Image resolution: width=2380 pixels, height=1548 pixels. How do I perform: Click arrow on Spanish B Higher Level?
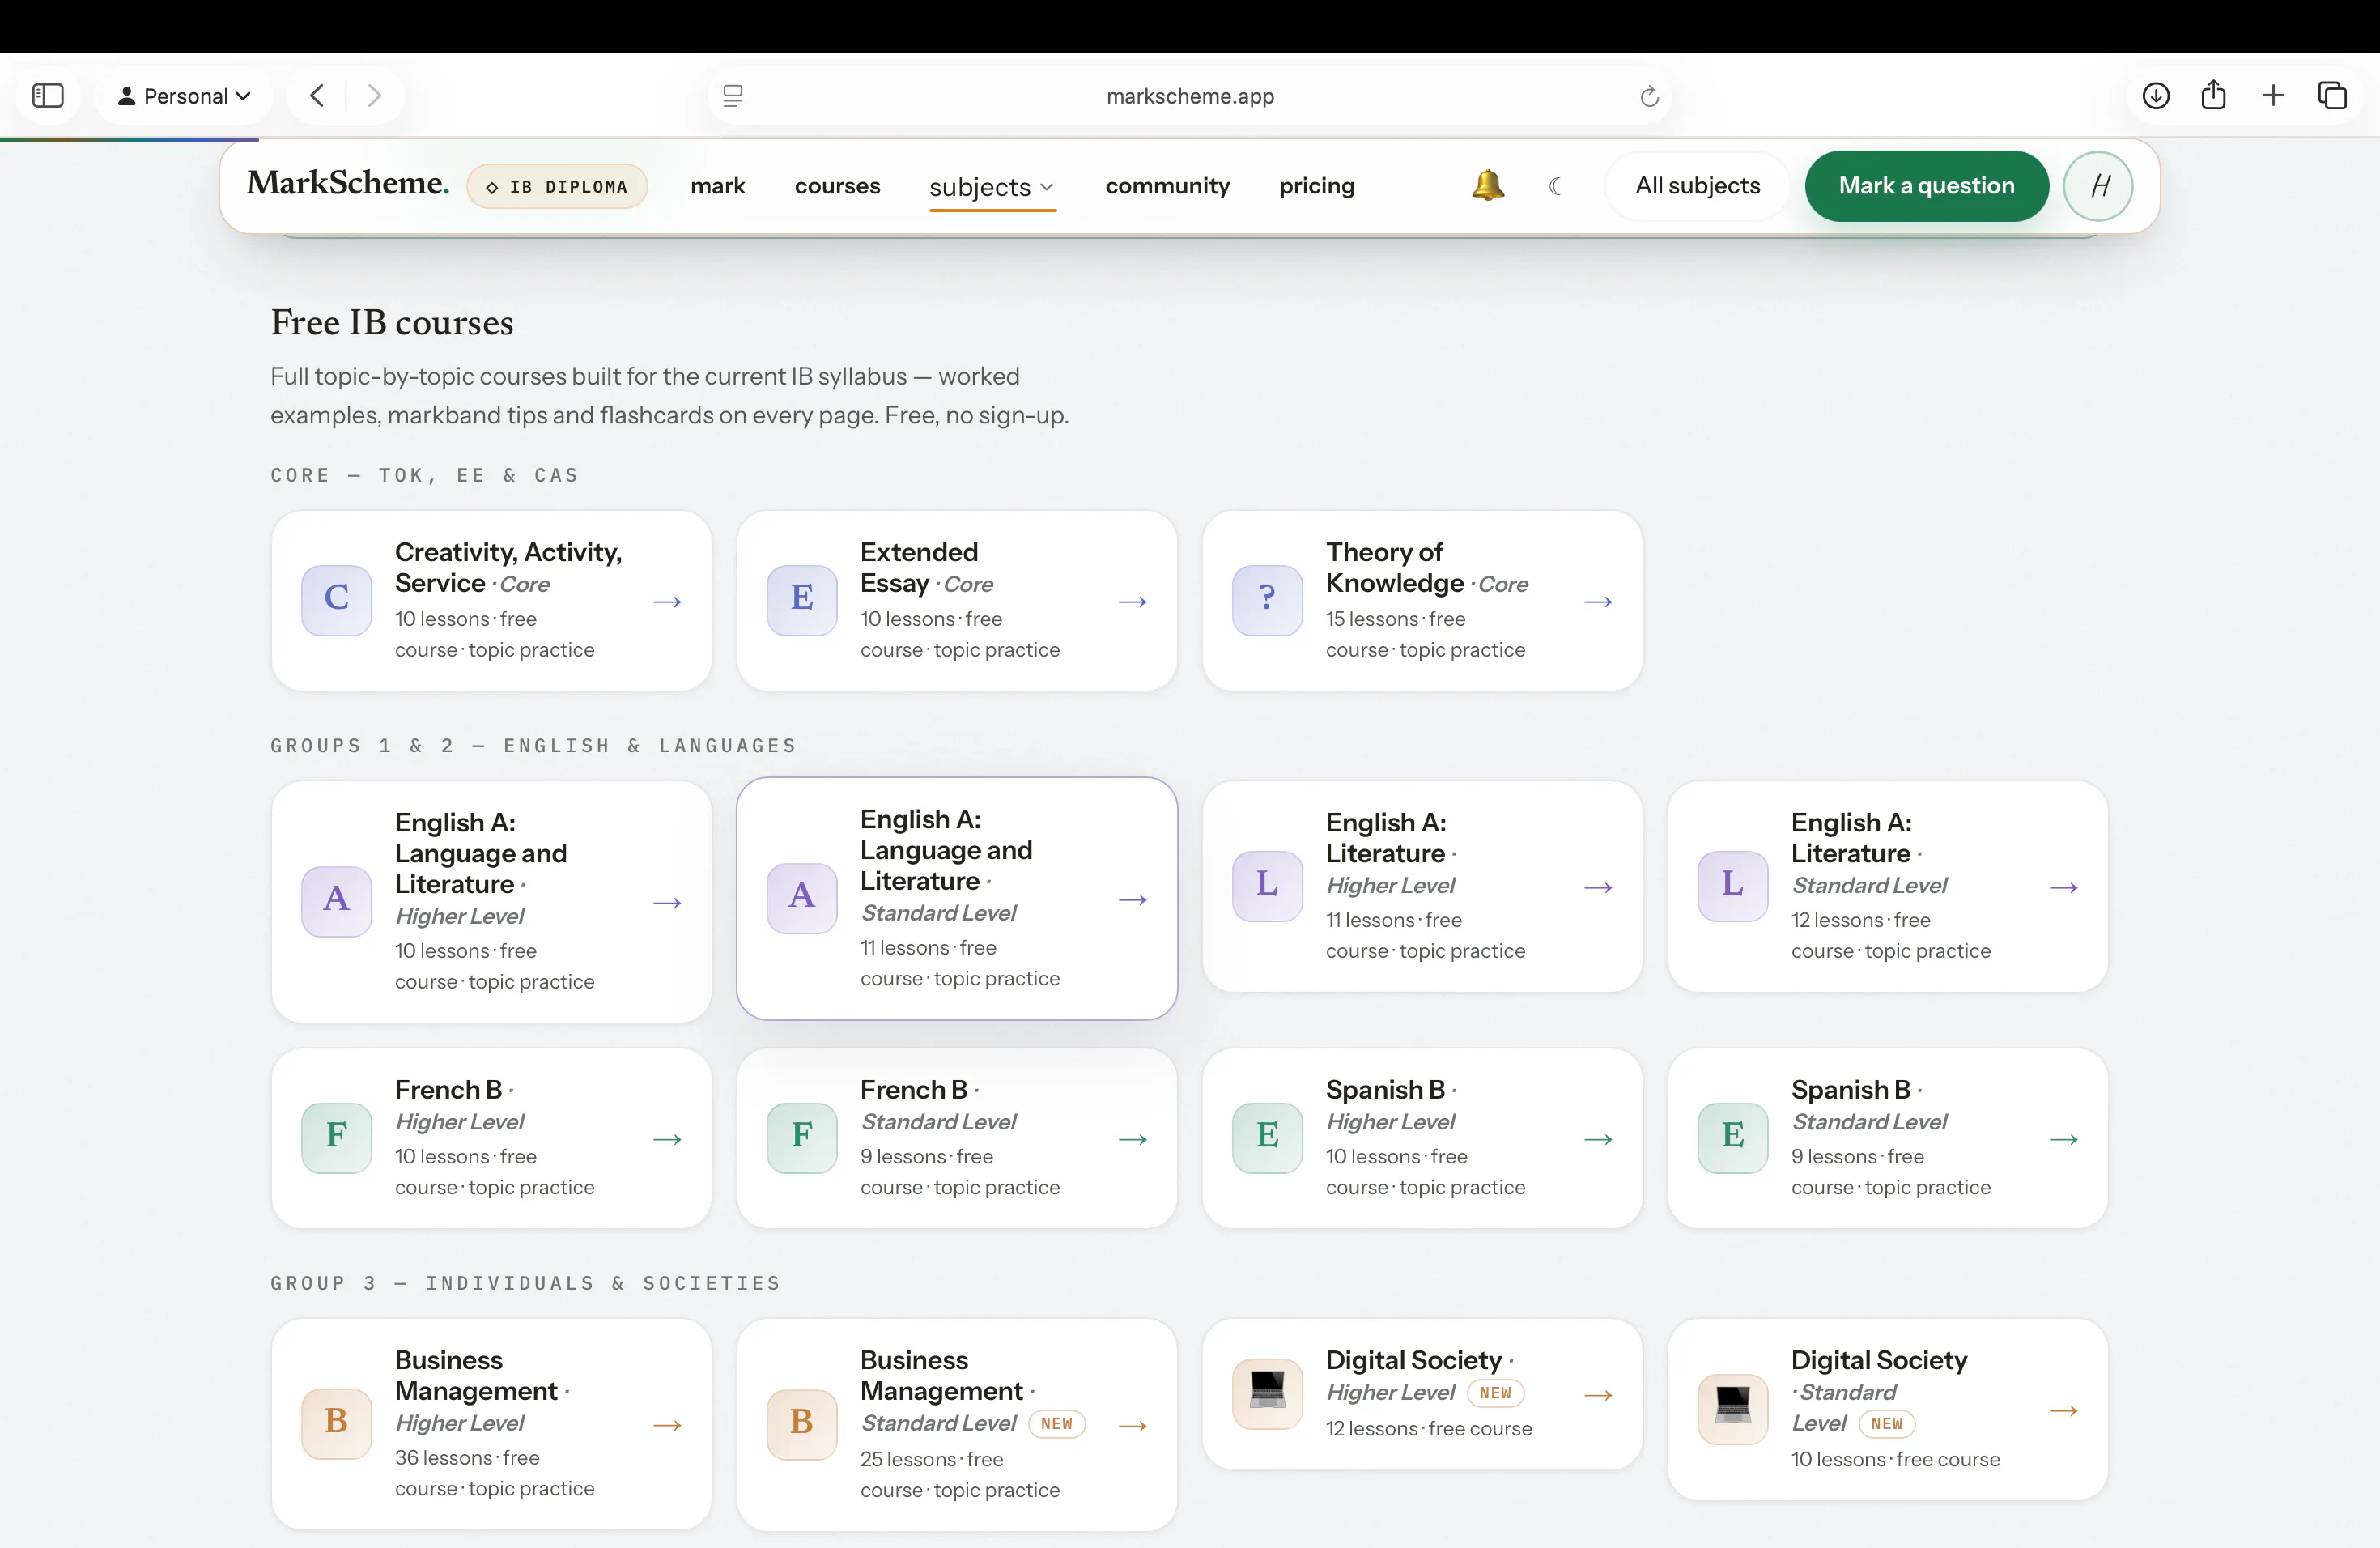1598,1139
